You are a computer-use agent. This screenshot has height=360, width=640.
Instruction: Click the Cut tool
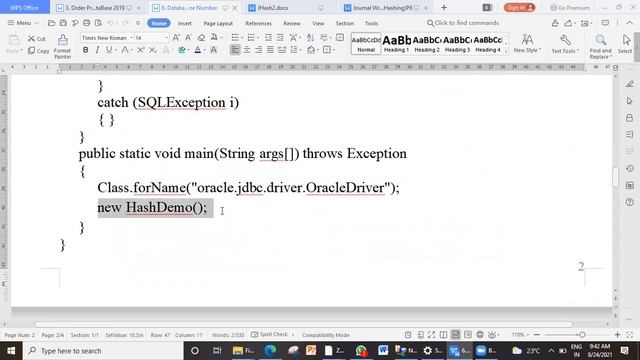click(x=37, y=38)
